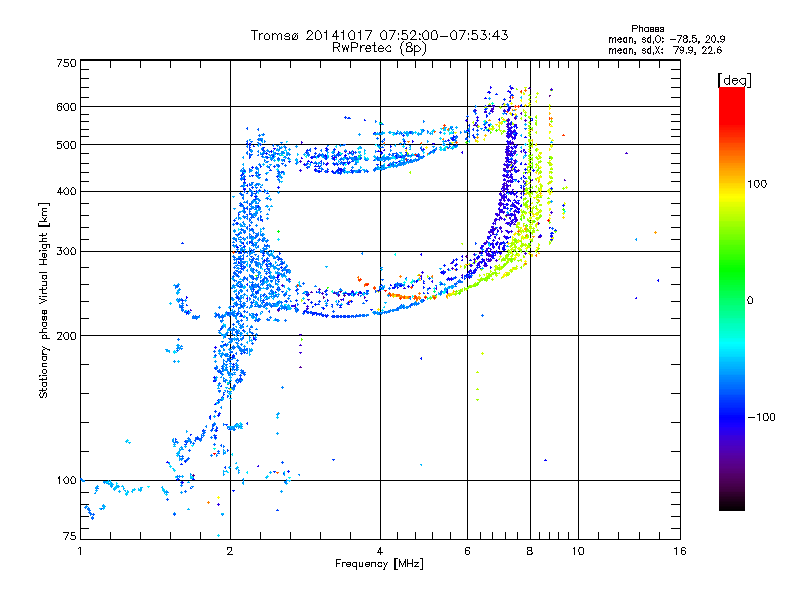Click the 'Stationary phase Virtual Height [km]' axis label
The height and width of the screenshot is (600, 800).
tap(44, 300)
